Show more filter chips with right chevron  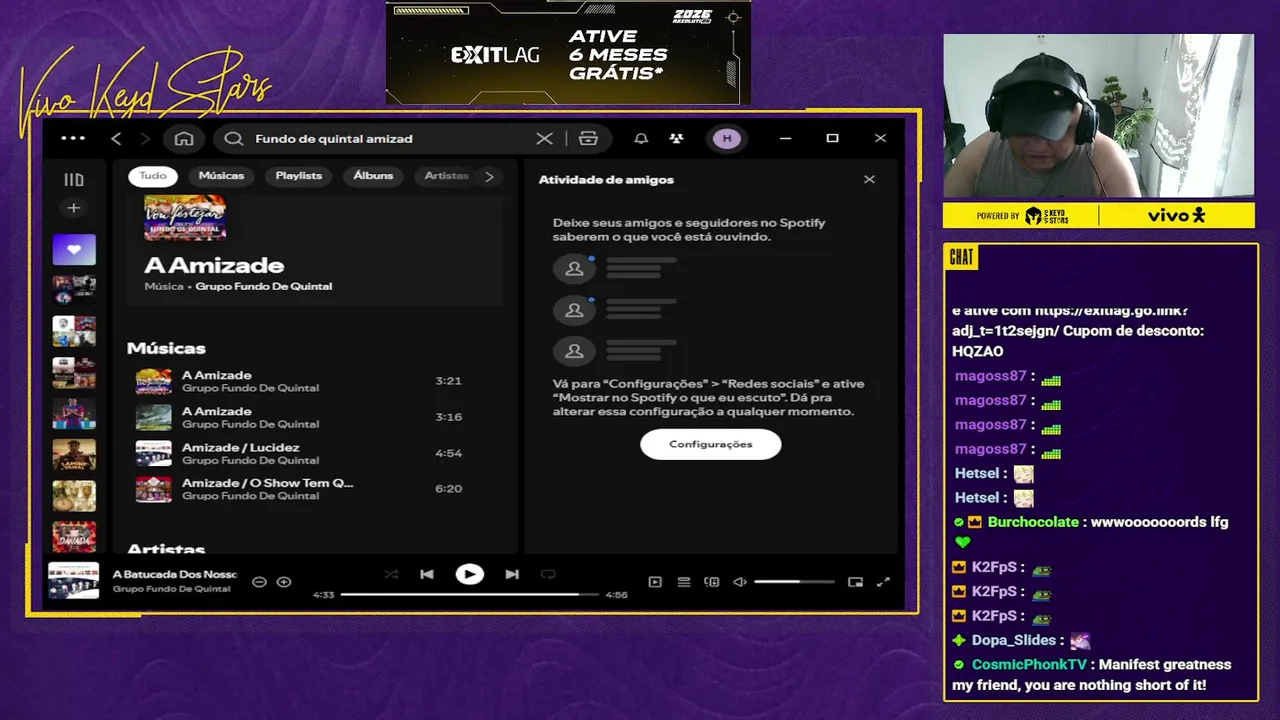pos(489,176)
